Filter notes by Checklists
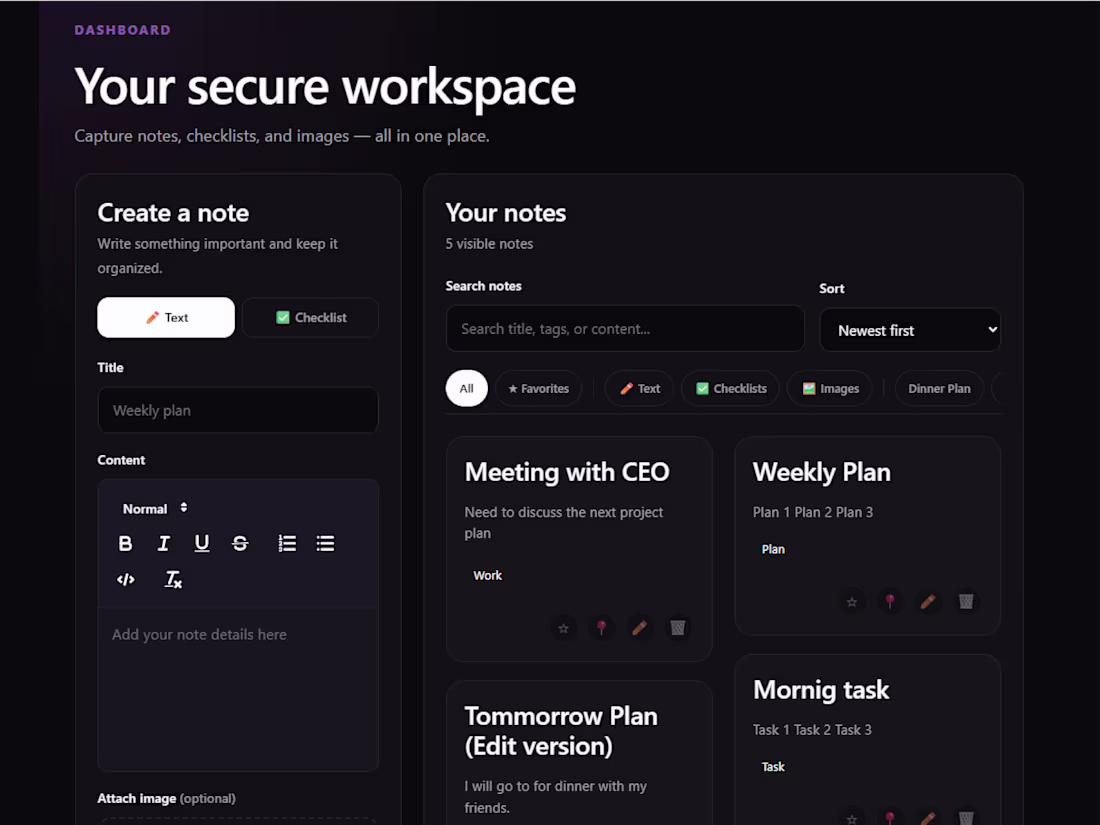 tap(730, 388)
